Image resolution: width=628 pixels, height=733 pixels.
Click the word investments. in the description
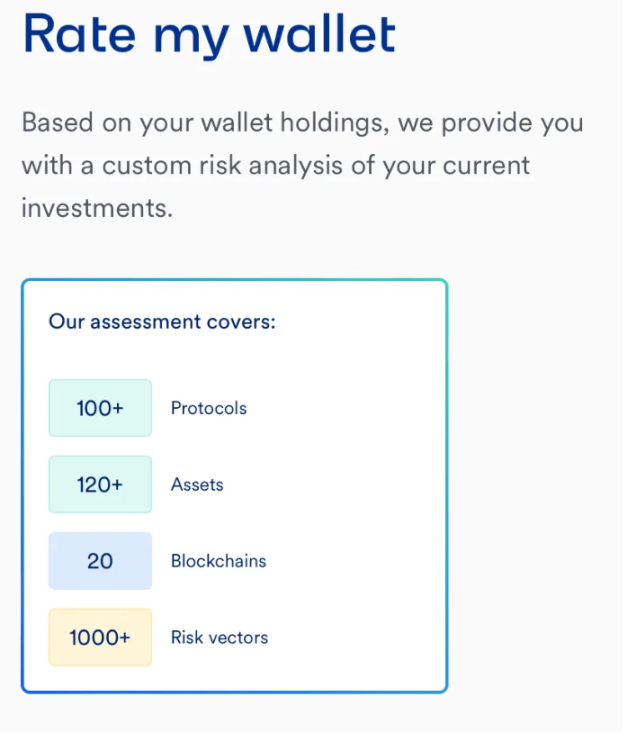click(97, 208)
